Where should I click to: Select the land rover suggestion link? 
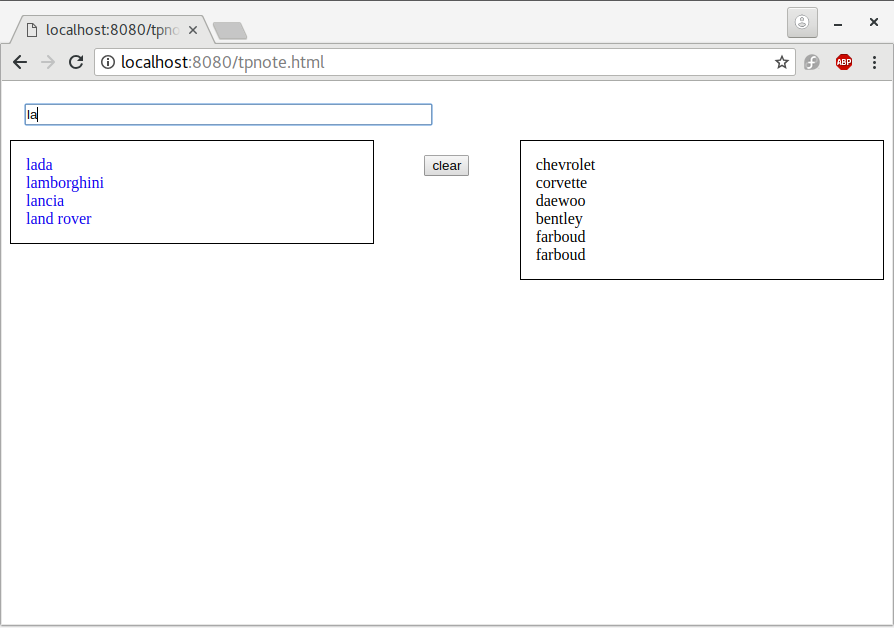[59, 219]
